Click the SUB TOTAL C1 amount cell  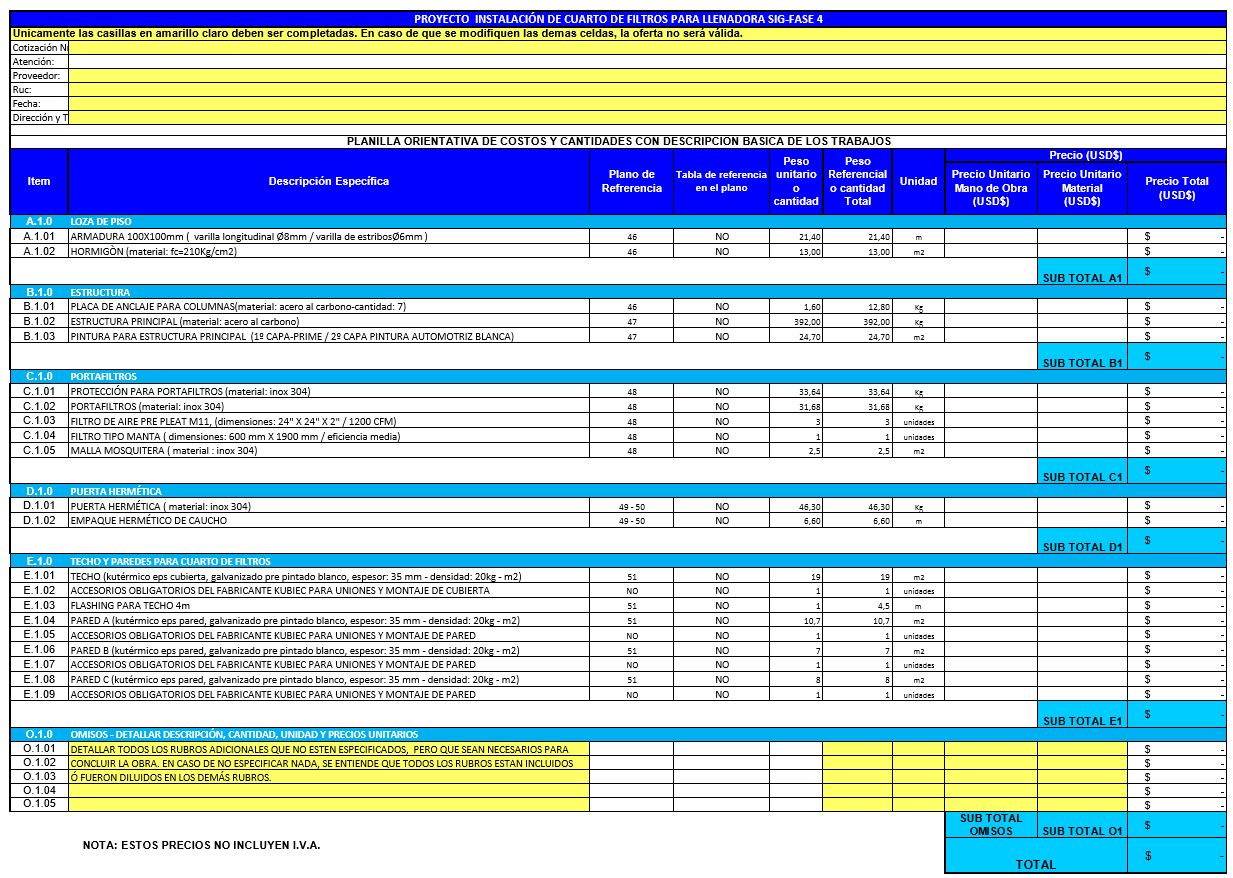click(1177, 471)
